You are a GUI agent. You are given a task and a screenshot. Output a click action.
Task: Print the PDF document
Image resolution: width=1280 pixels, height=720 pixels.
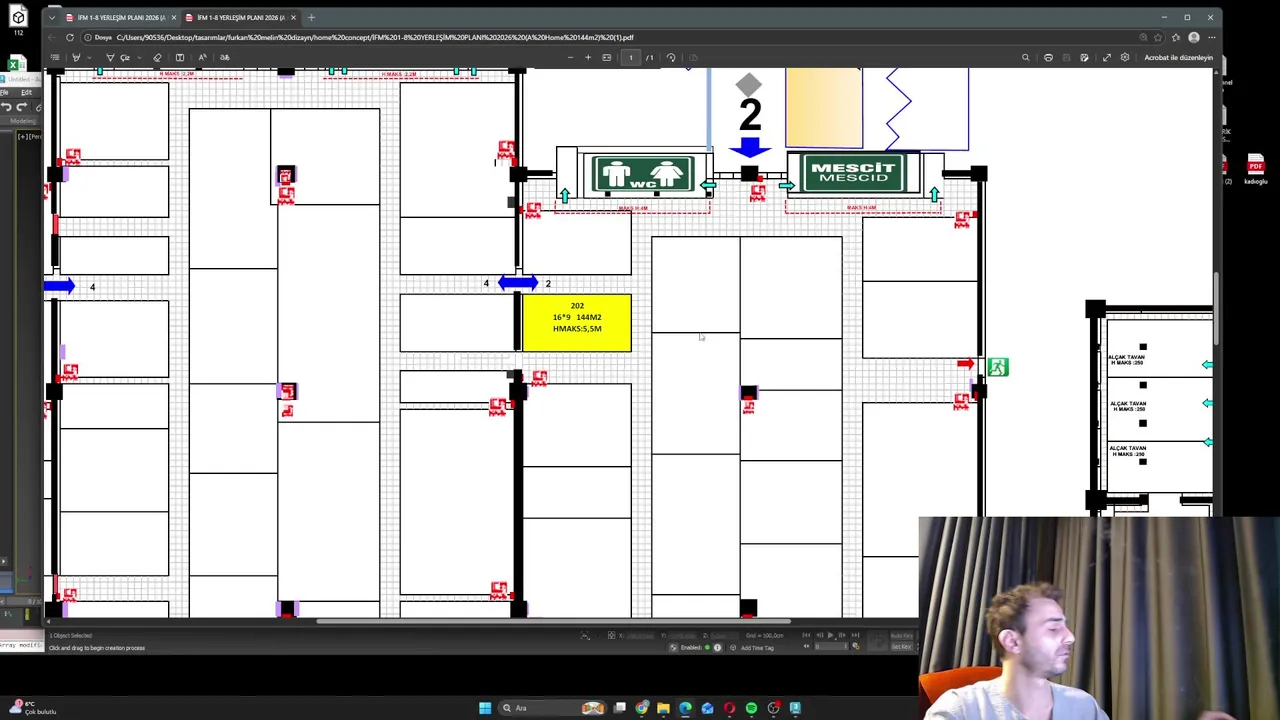[x=1048, y=57]
